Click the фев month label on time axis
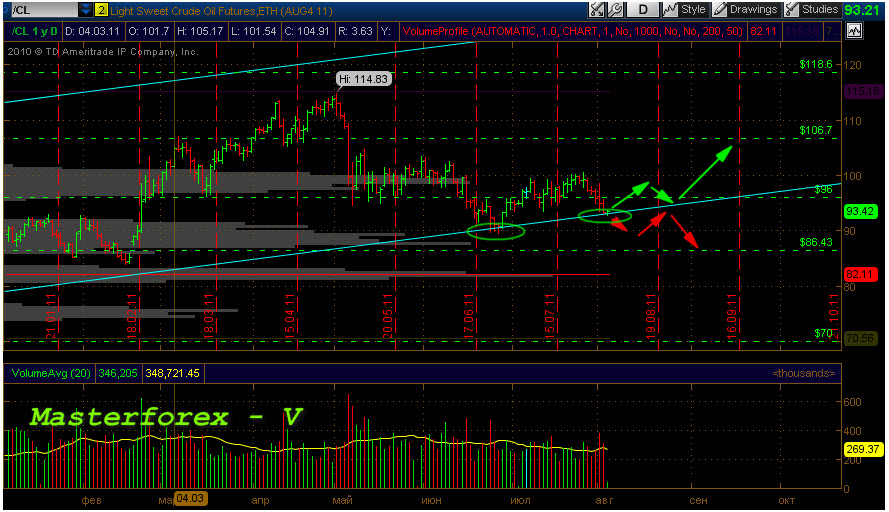The height and width of the screenshot is (512, 889). (91, 500)
